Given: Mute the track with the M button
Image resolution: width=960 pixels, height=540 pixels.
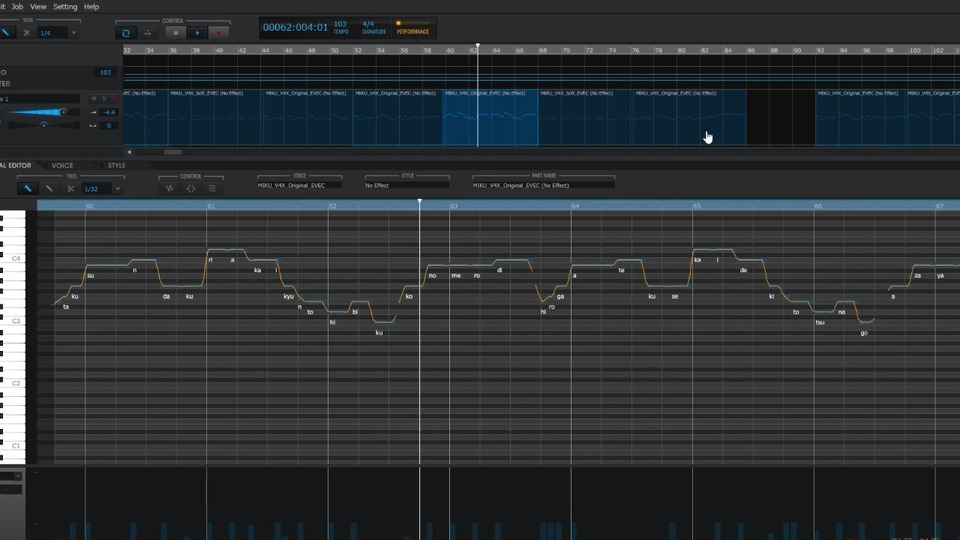Looking at the screenshot, I should point(94,99).
